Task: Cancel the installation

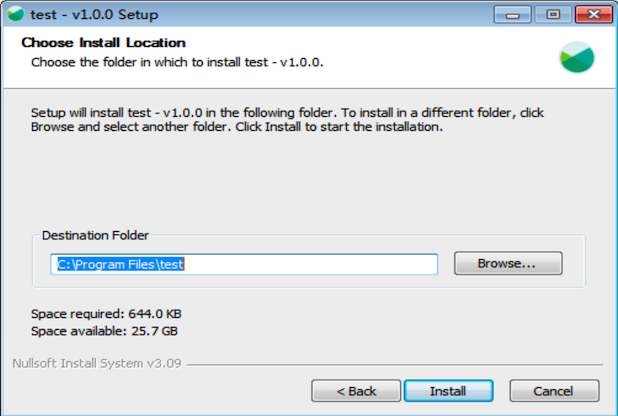Action: click(x=554, y=390)
